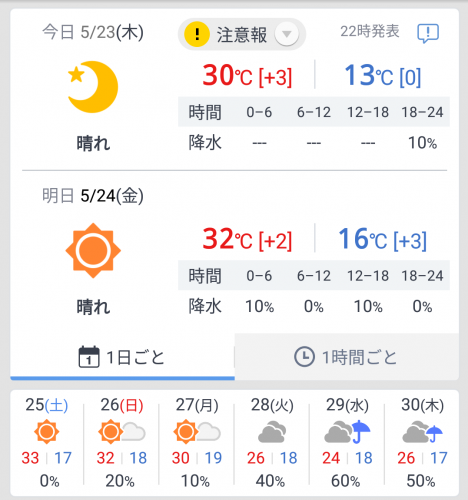Click tomorrow's orange sun weather icon

click(x=93, y=250)
